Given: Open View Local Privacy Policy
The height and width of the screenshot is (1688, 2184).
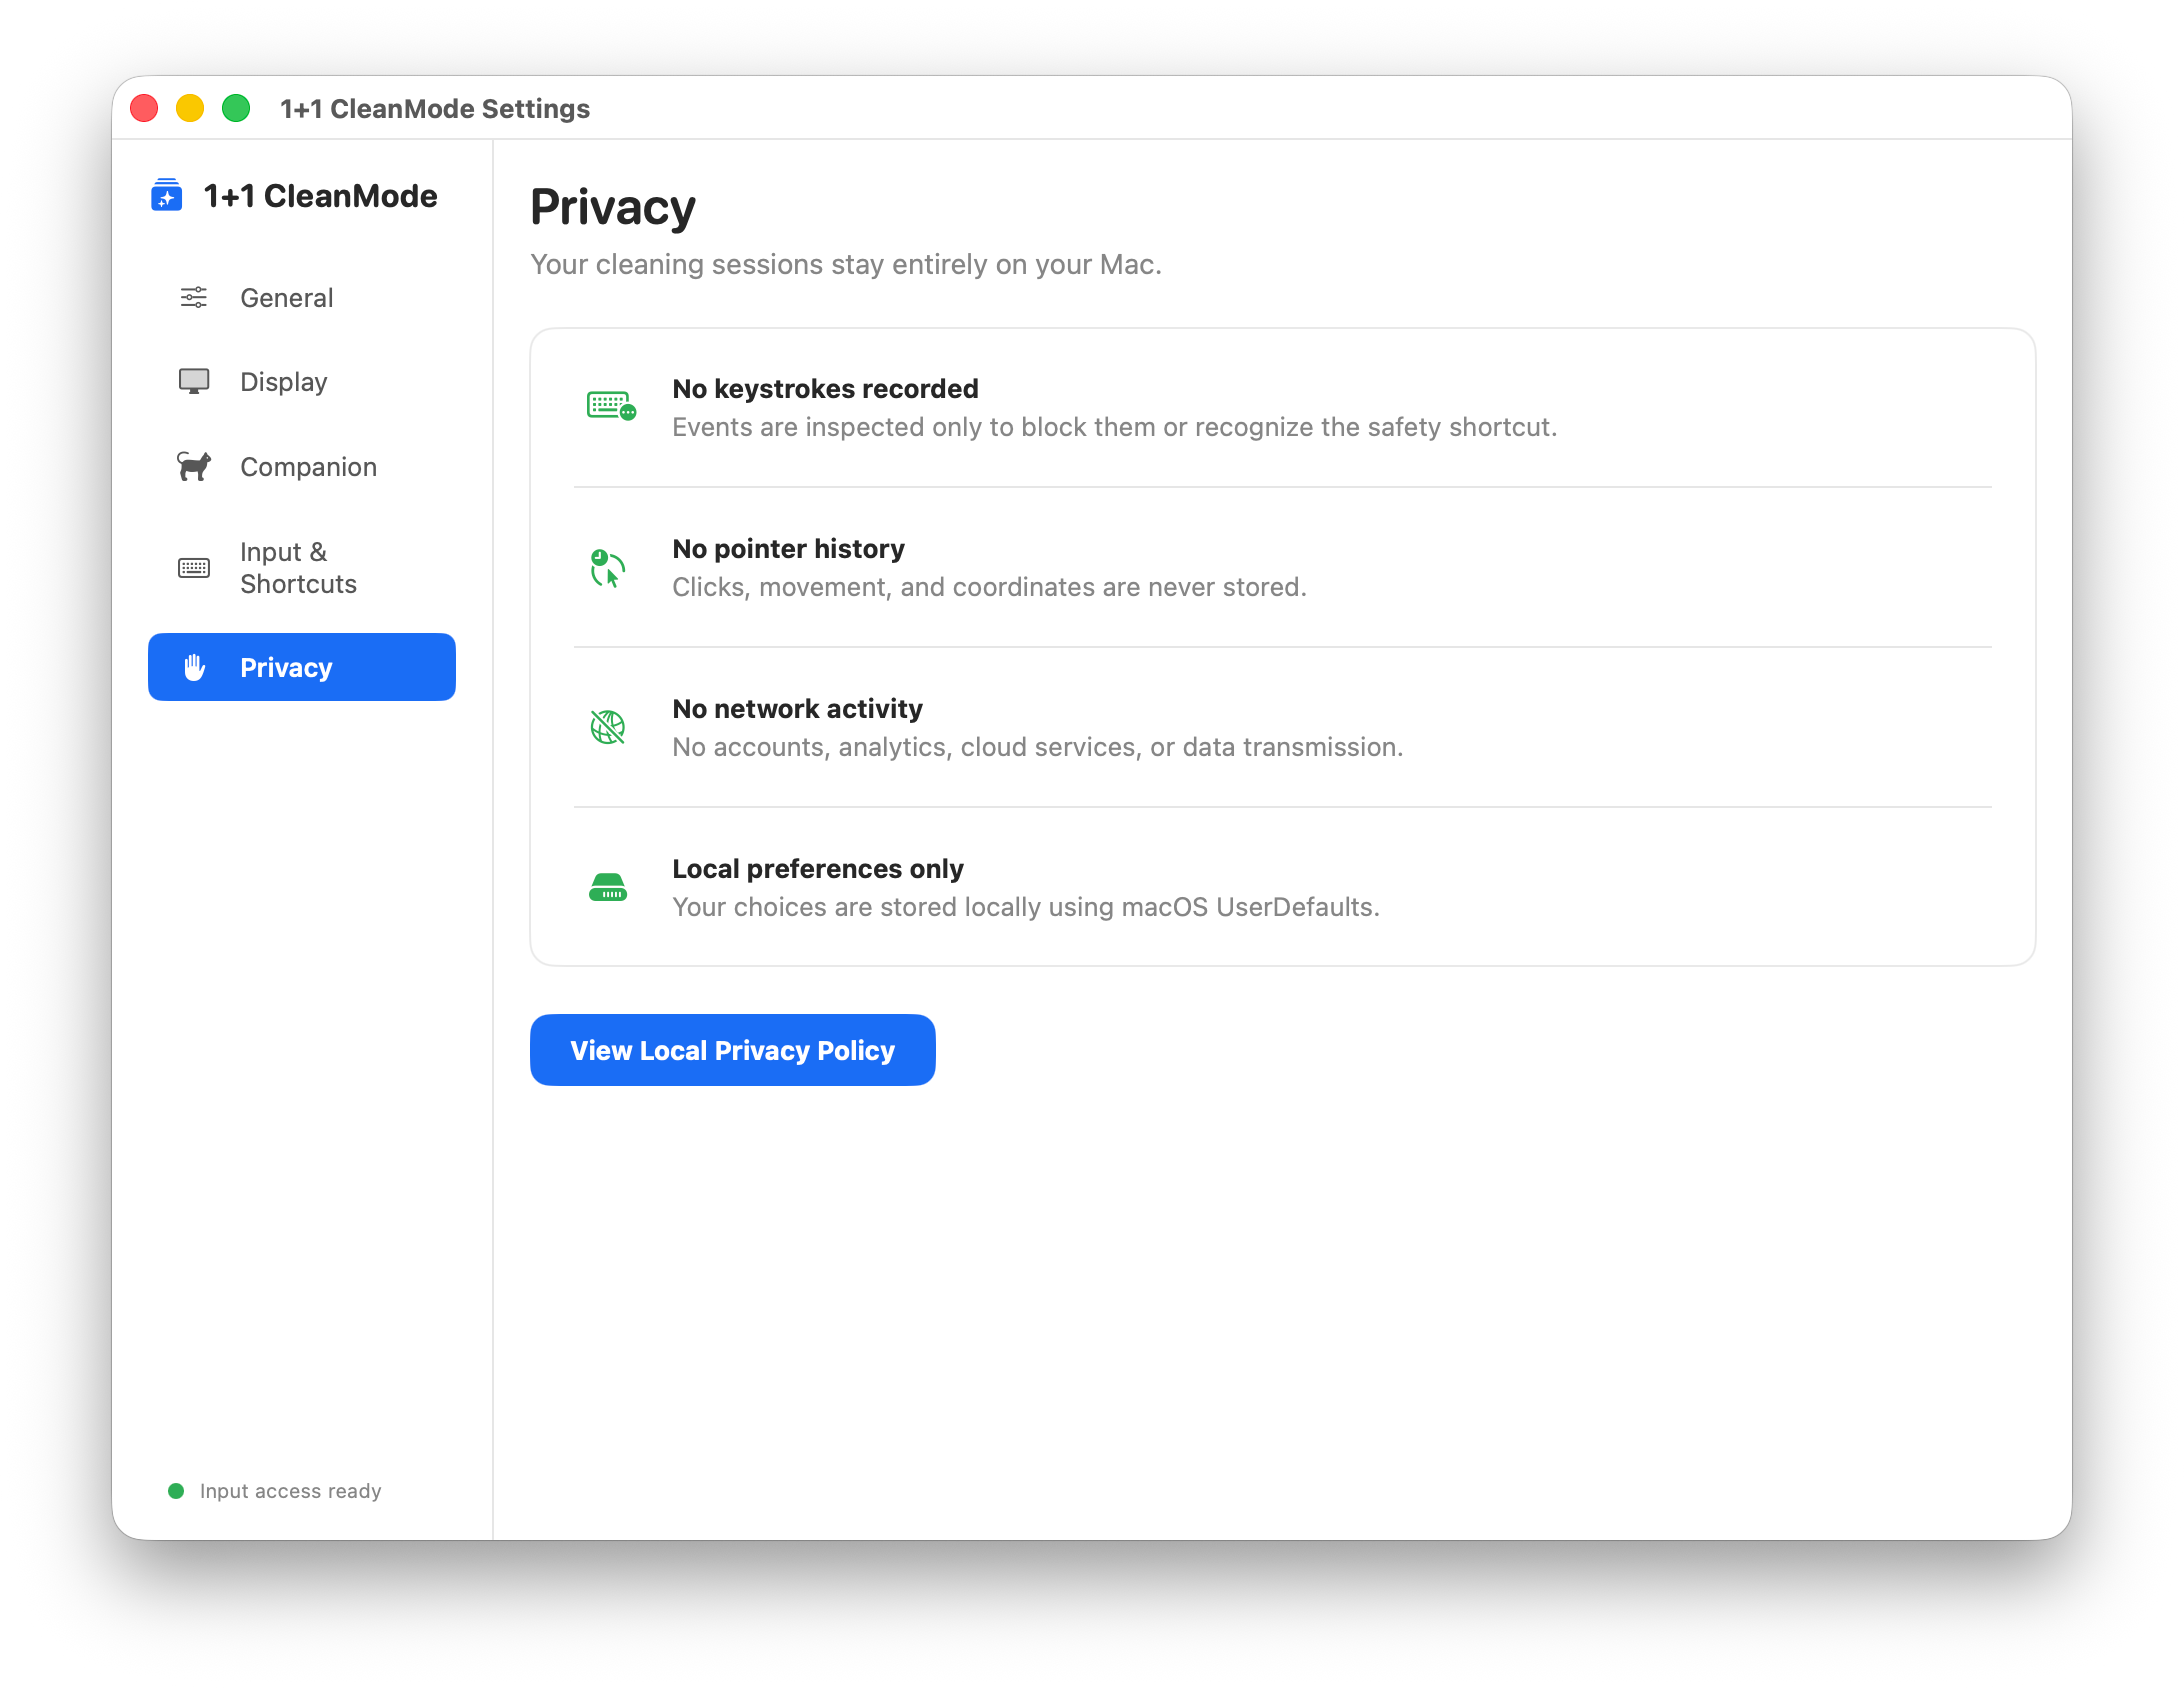Looking at the screenshot, I should (733, 1050).
